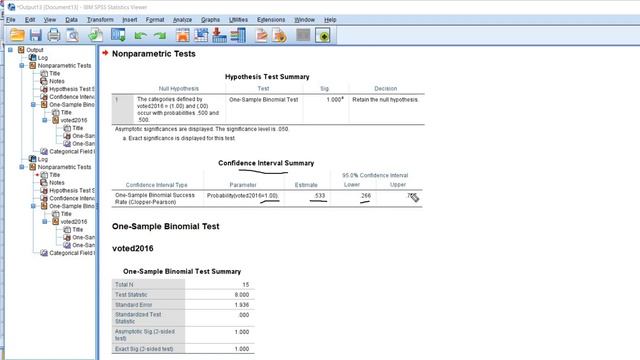Open the Extensions menu
Viewport: 640px width, 360px height.
click(271, 20)
